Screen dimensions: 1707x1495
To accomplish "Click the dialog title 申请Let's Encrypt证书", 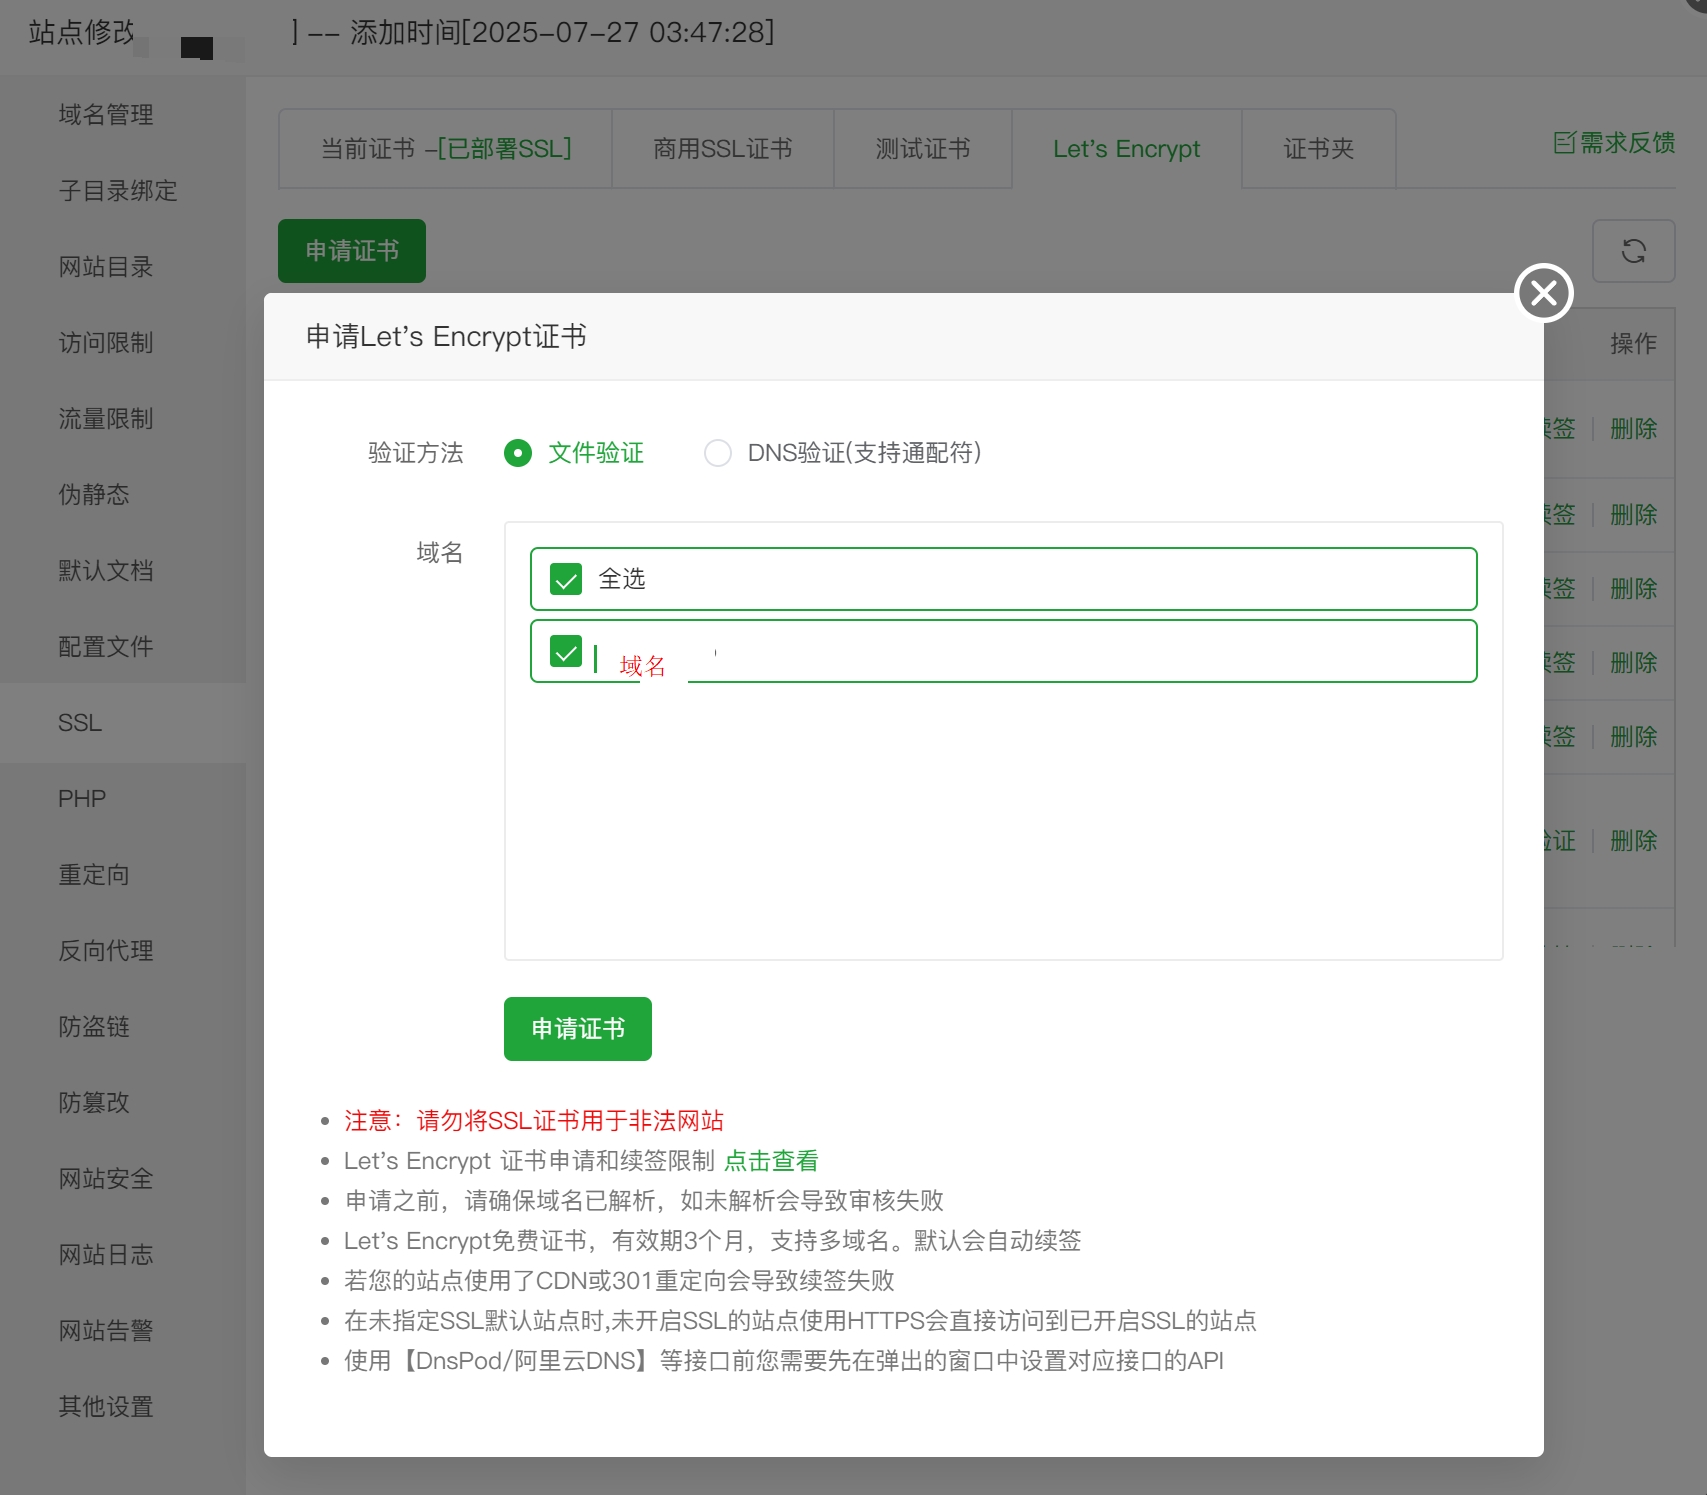I will click(446, 337).
